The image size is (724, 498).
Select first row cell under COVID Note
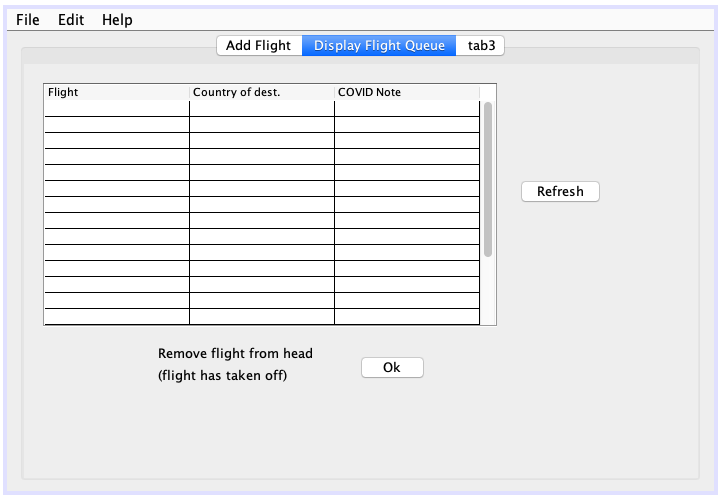pyautogui.click(x=406, y=108)
